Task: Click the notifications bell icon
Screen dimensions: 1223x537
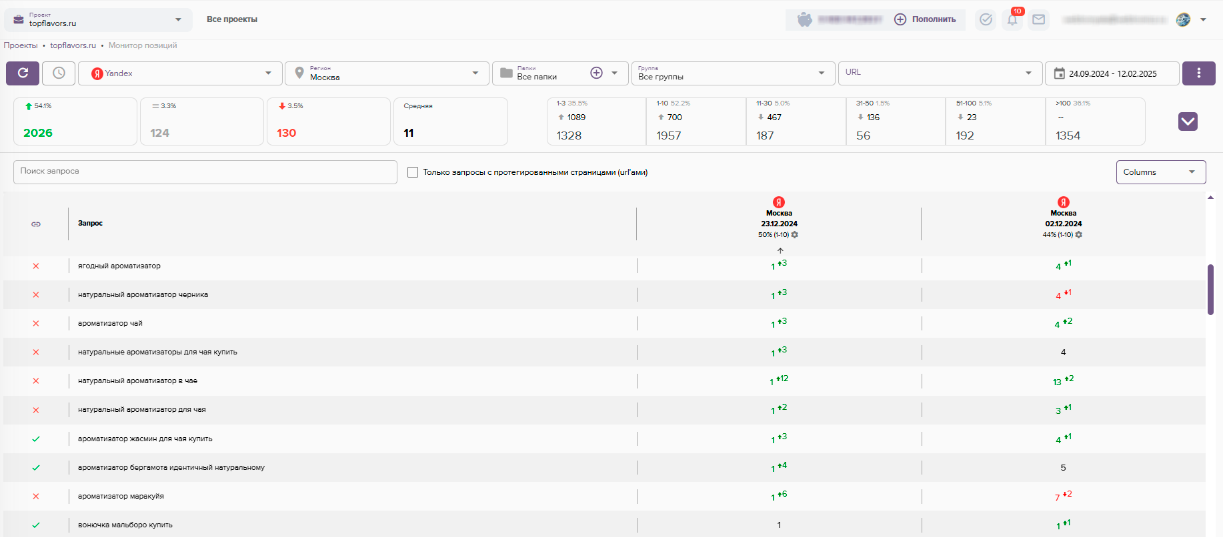Action: tap(1013, 19)
